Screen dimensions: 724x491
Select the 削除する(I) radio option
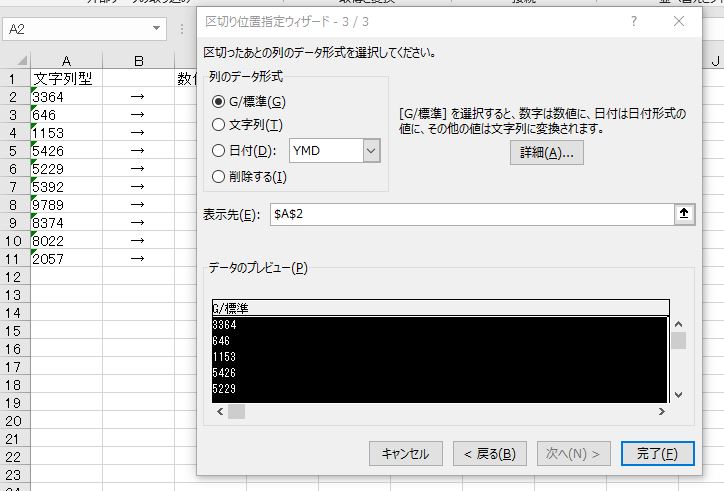(x=218, y=176)
